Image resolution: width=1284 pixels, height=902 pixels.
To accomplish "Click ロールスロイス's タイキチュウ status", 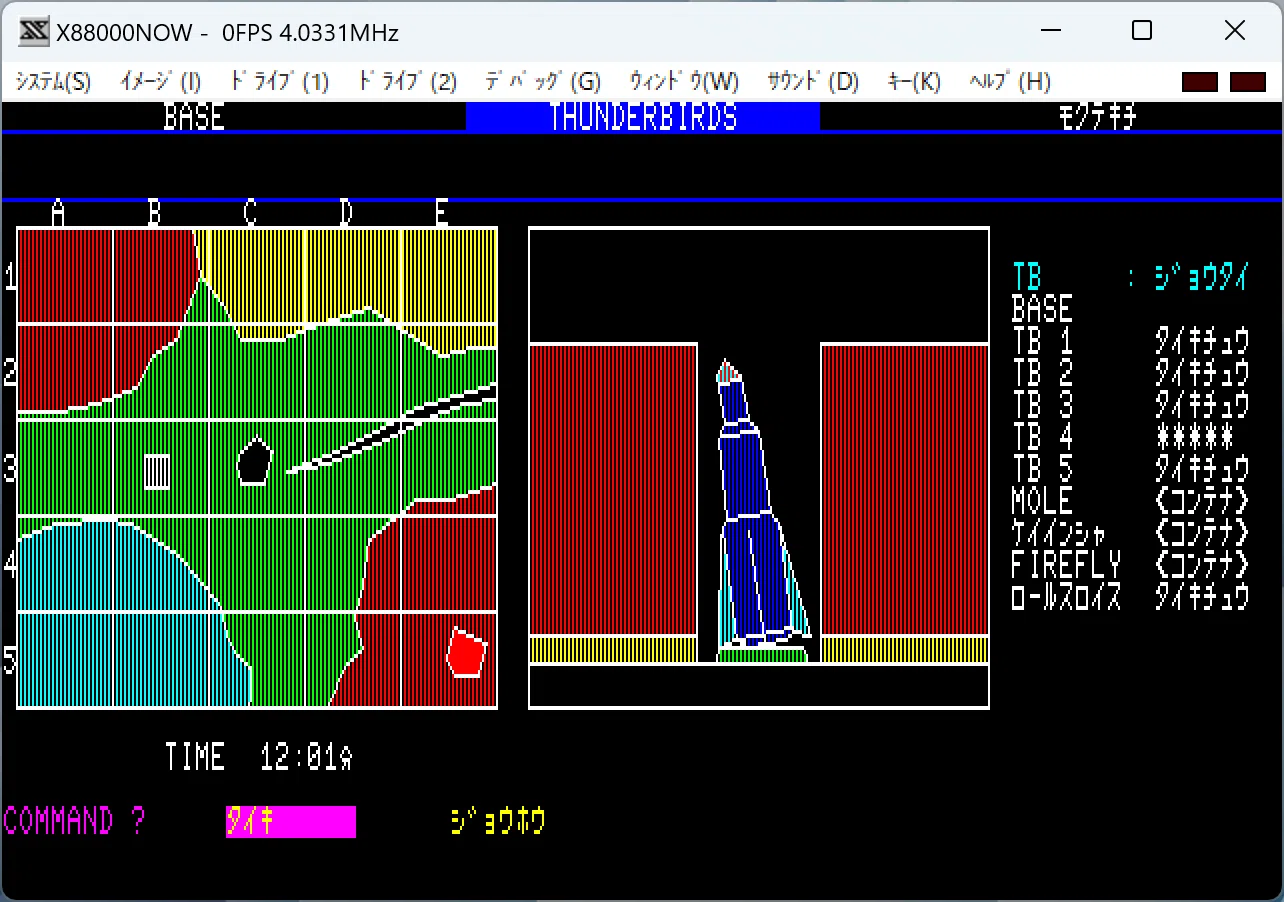I will (x=1202, y=597).
